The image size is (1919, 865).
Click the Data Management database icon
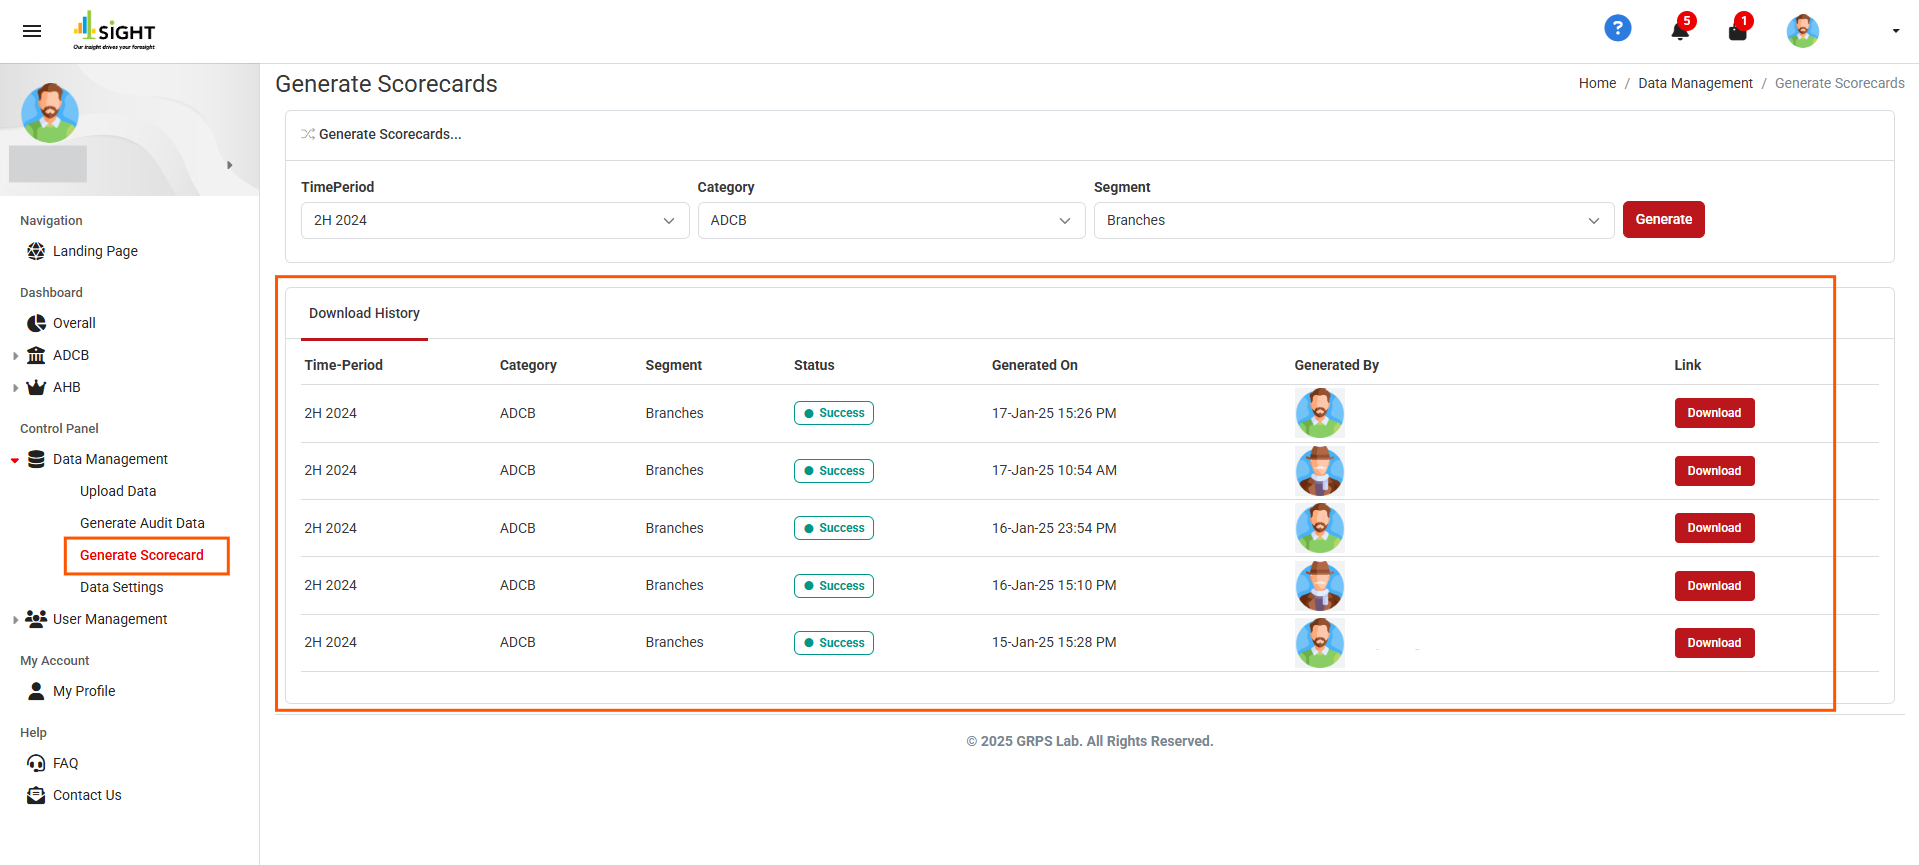[x=36, y=459]
